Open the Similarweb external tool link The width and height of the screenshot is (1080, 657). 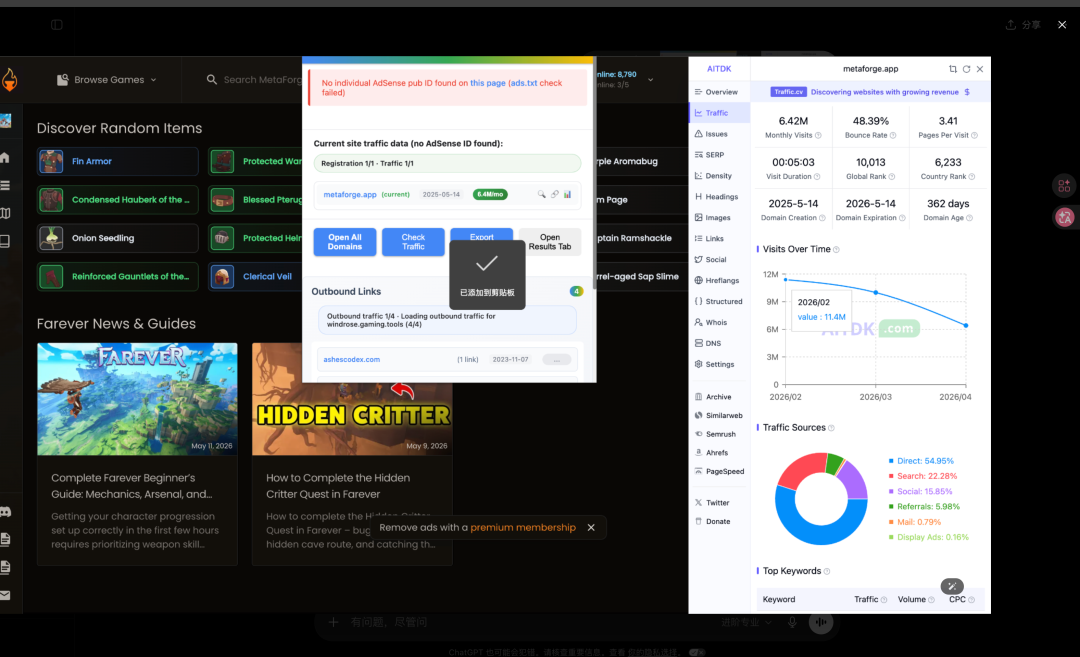point(718,415)
